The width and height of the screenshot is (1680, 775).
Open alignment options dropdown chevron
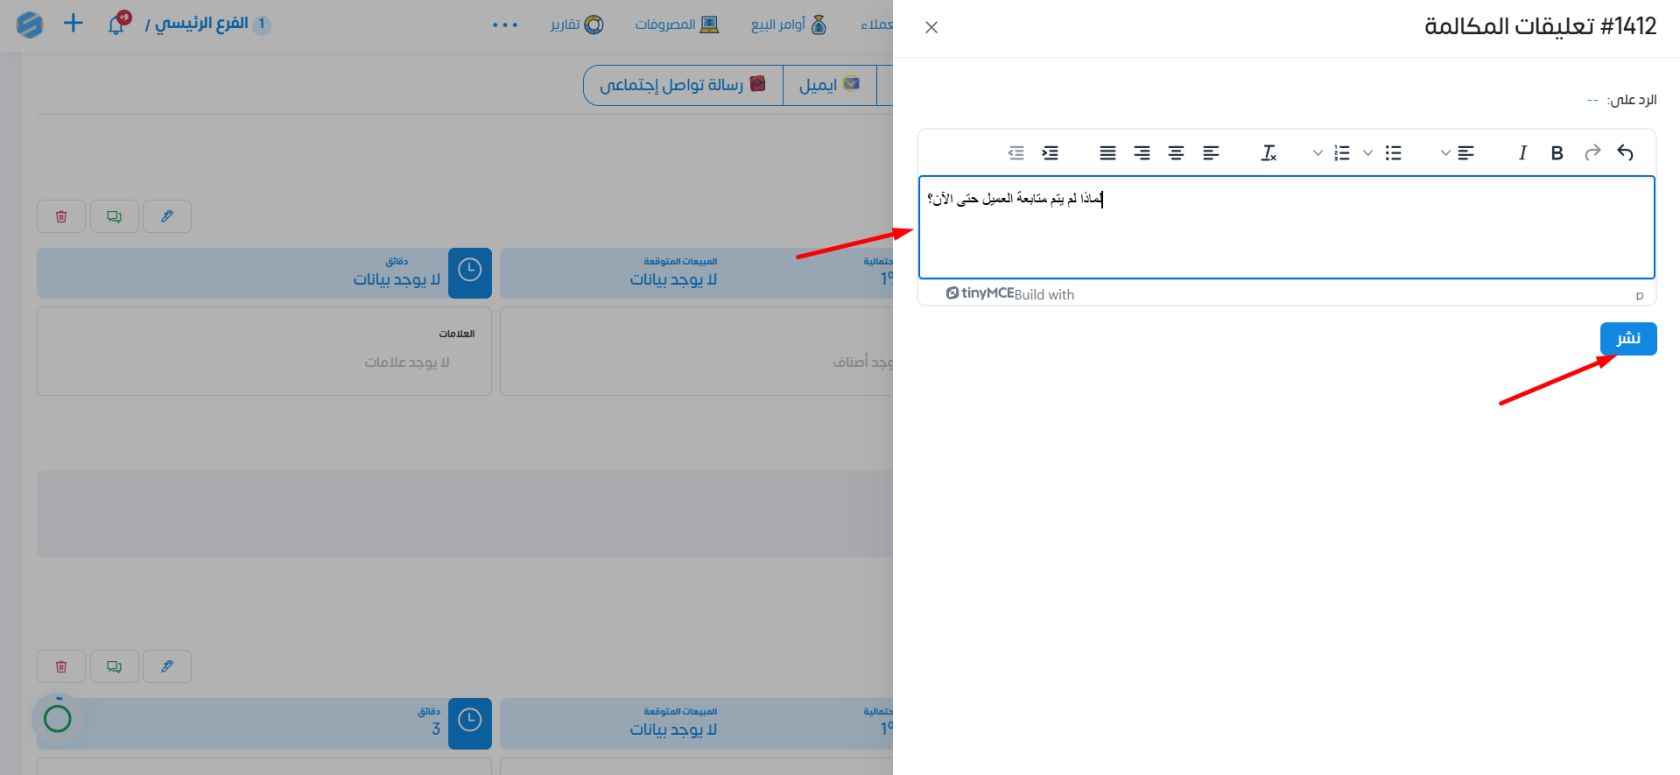(1445, 153)
